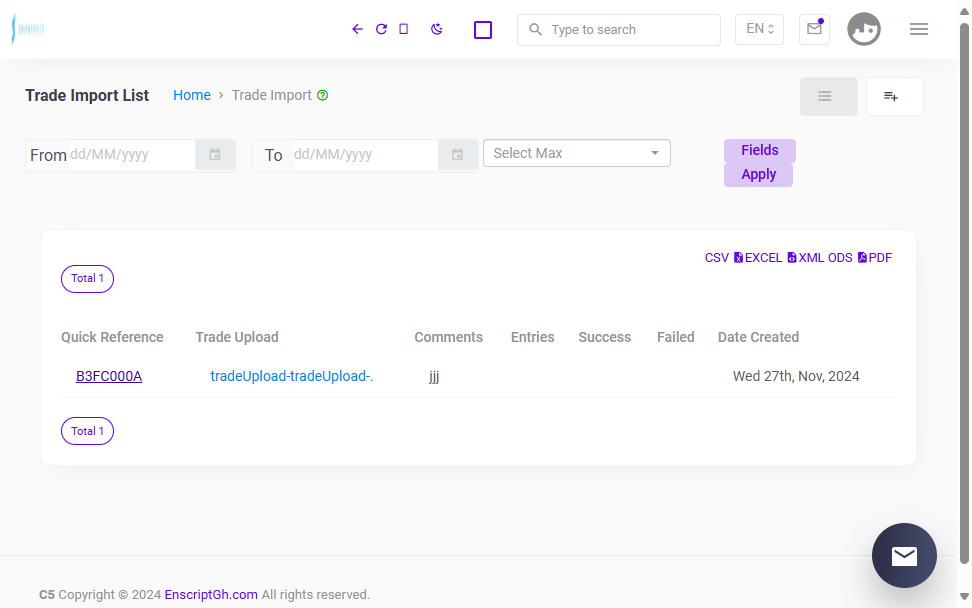Image resolution: width=972 pixels, height=608 pixels.
Task: Click the reload page icon
Action: tap(381, 29)
